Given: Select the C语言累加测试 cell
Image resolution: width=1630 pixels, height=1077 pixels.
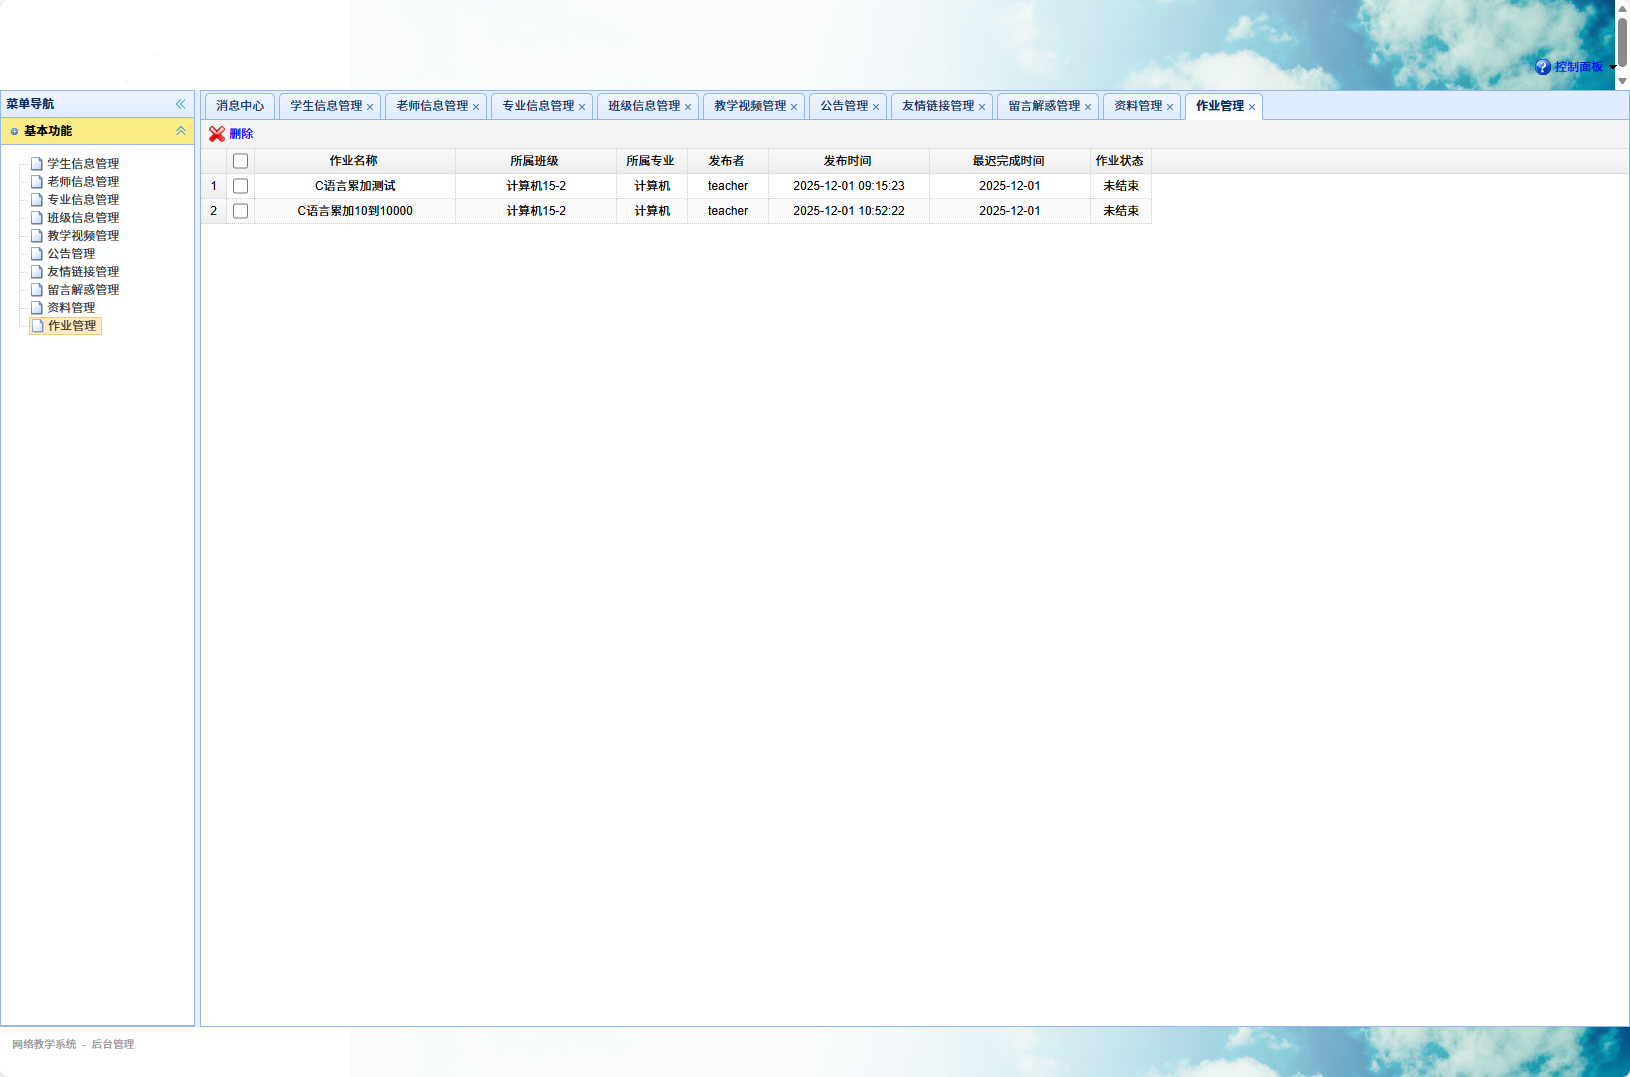Looking at the screenshot, I should (355, 186).
